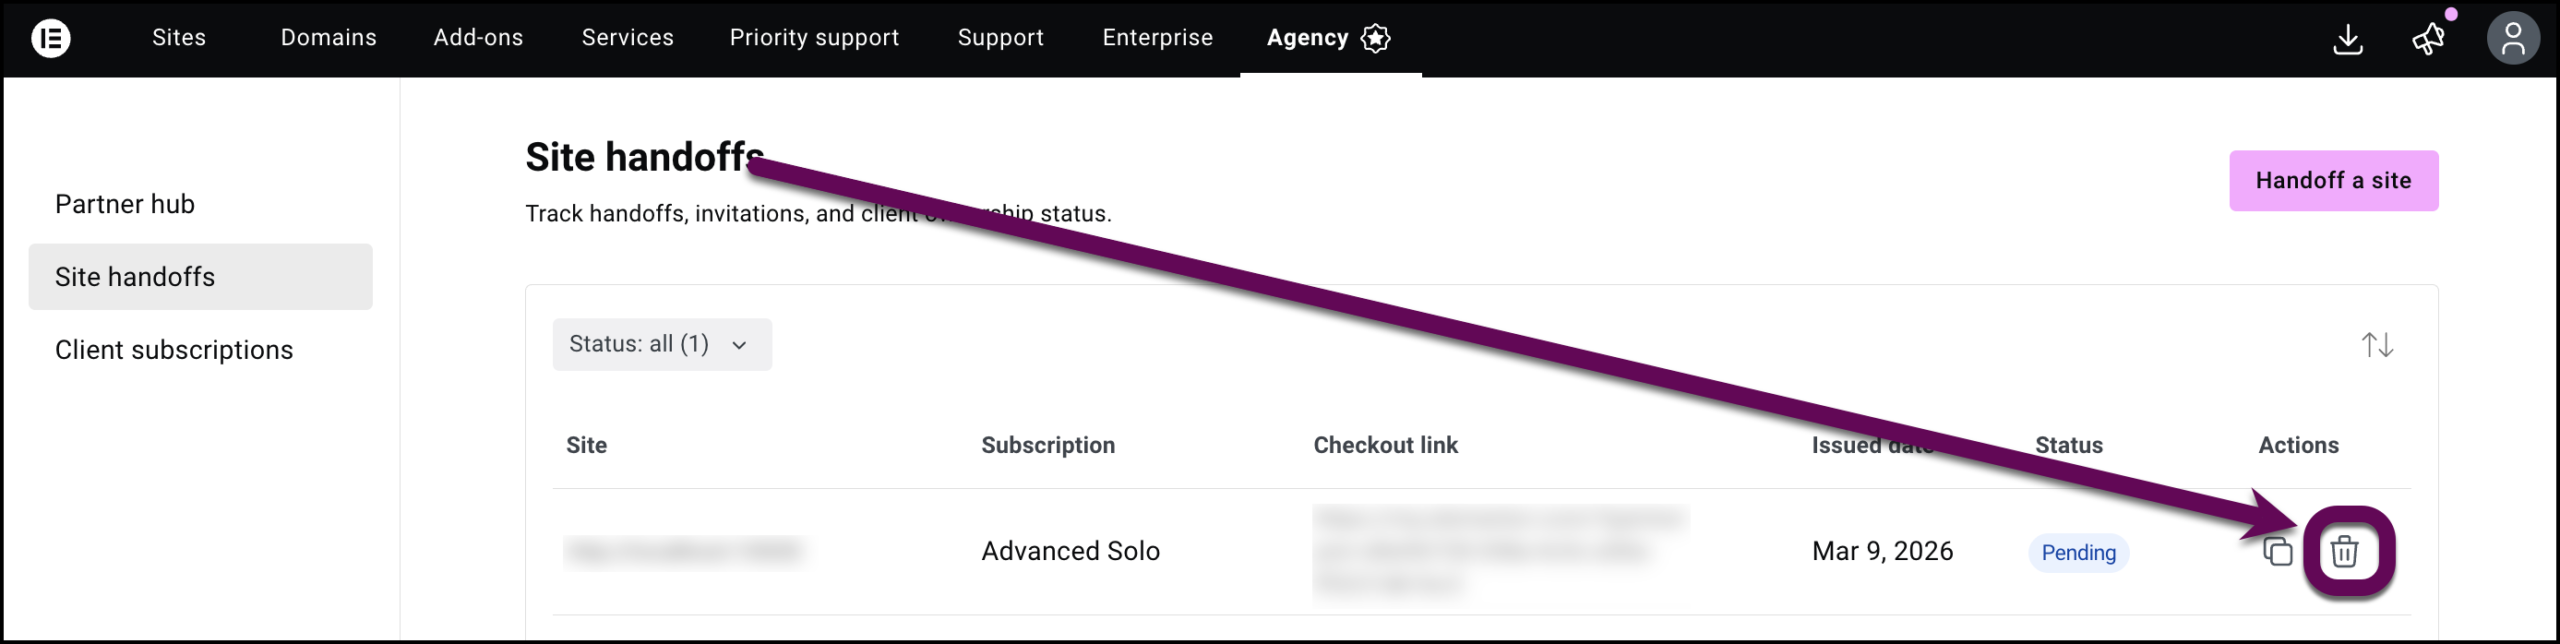The height and width of the screenshot is (644, 2560).
Task: Select the Services menu item
Action: 628,38
